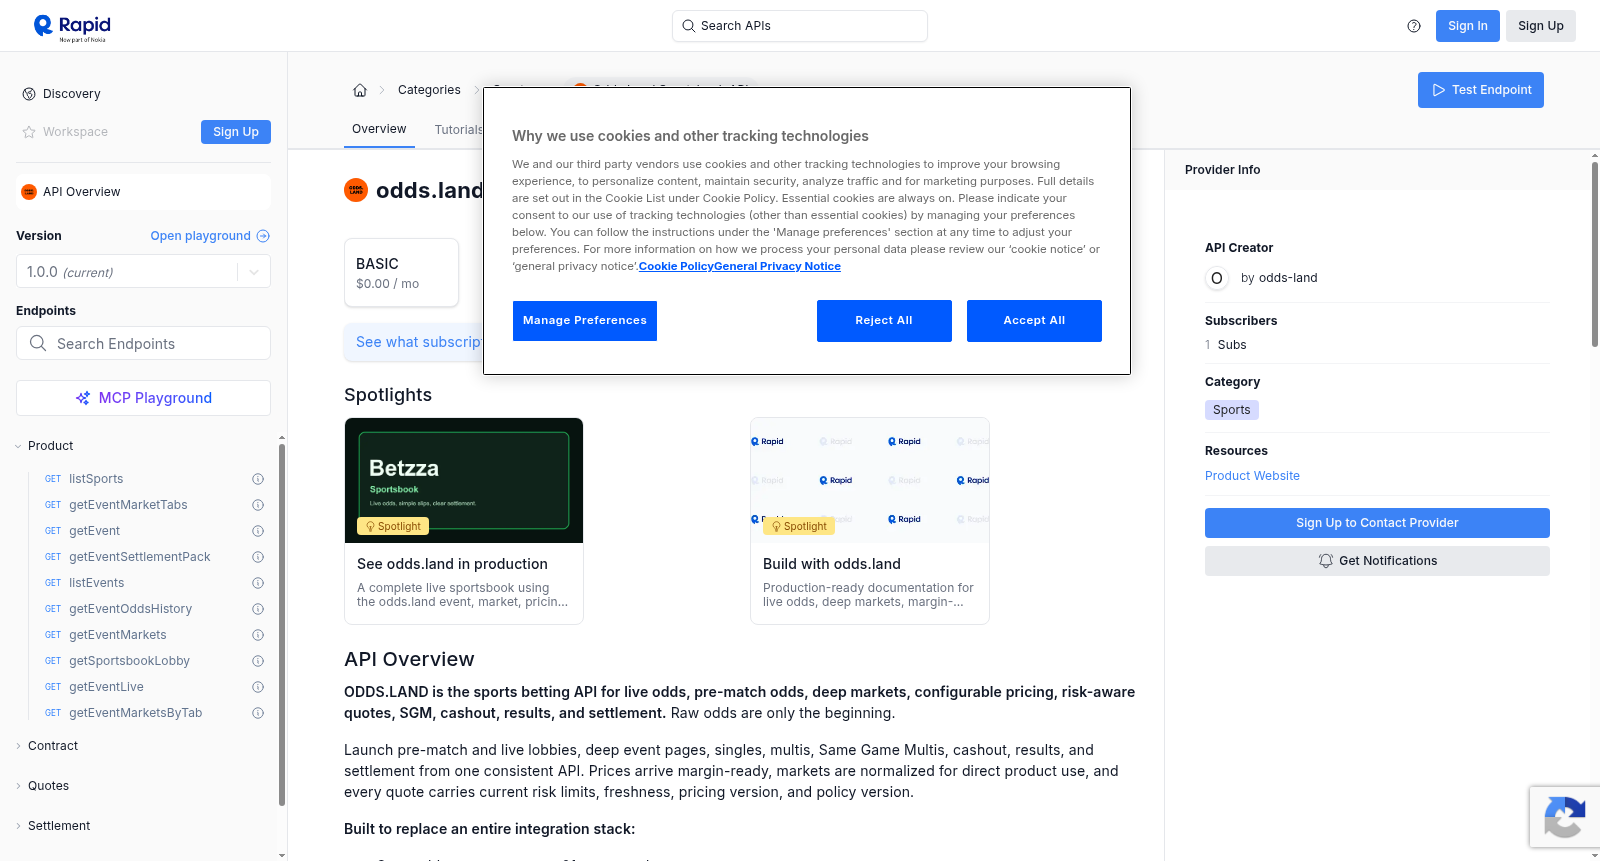
Task: Click the Open playground arrow icon
Action: pos(263,236)
